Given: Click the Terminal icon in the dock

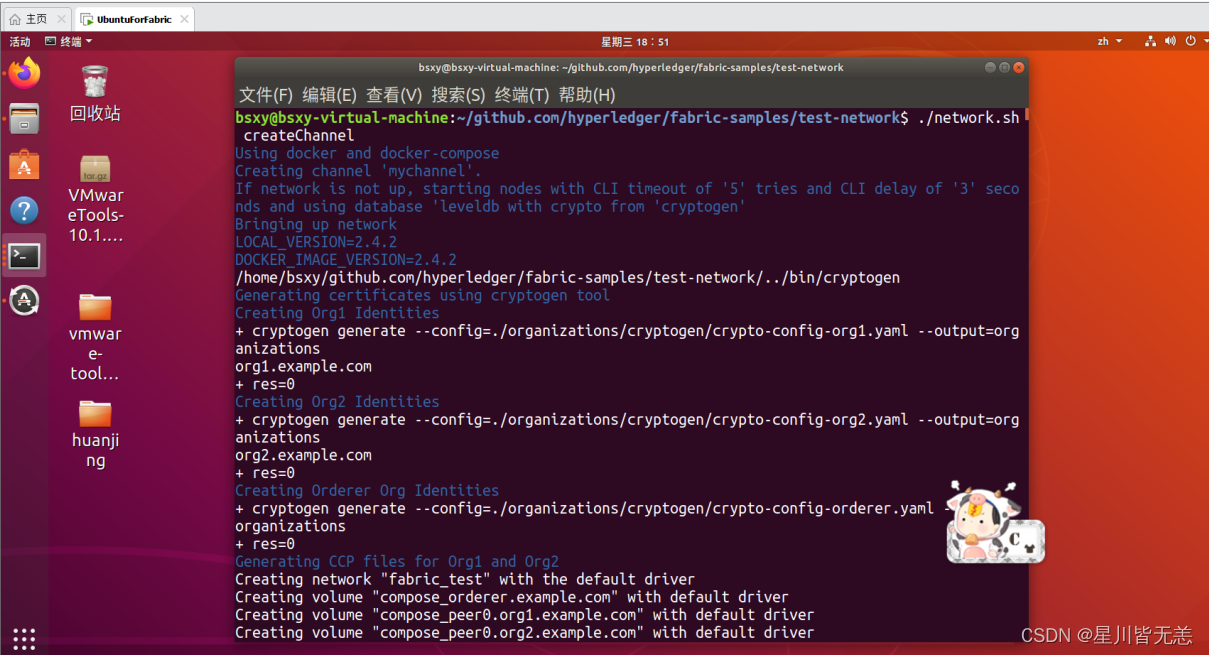Looking at the screenshot, I should pyautogui.click(x=24, y=256).
